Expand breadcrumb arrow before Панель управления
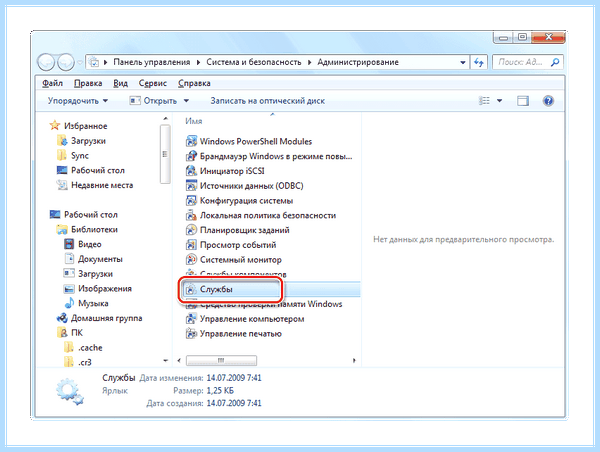This screenshot has width=600, height=452. coord(106,62)
